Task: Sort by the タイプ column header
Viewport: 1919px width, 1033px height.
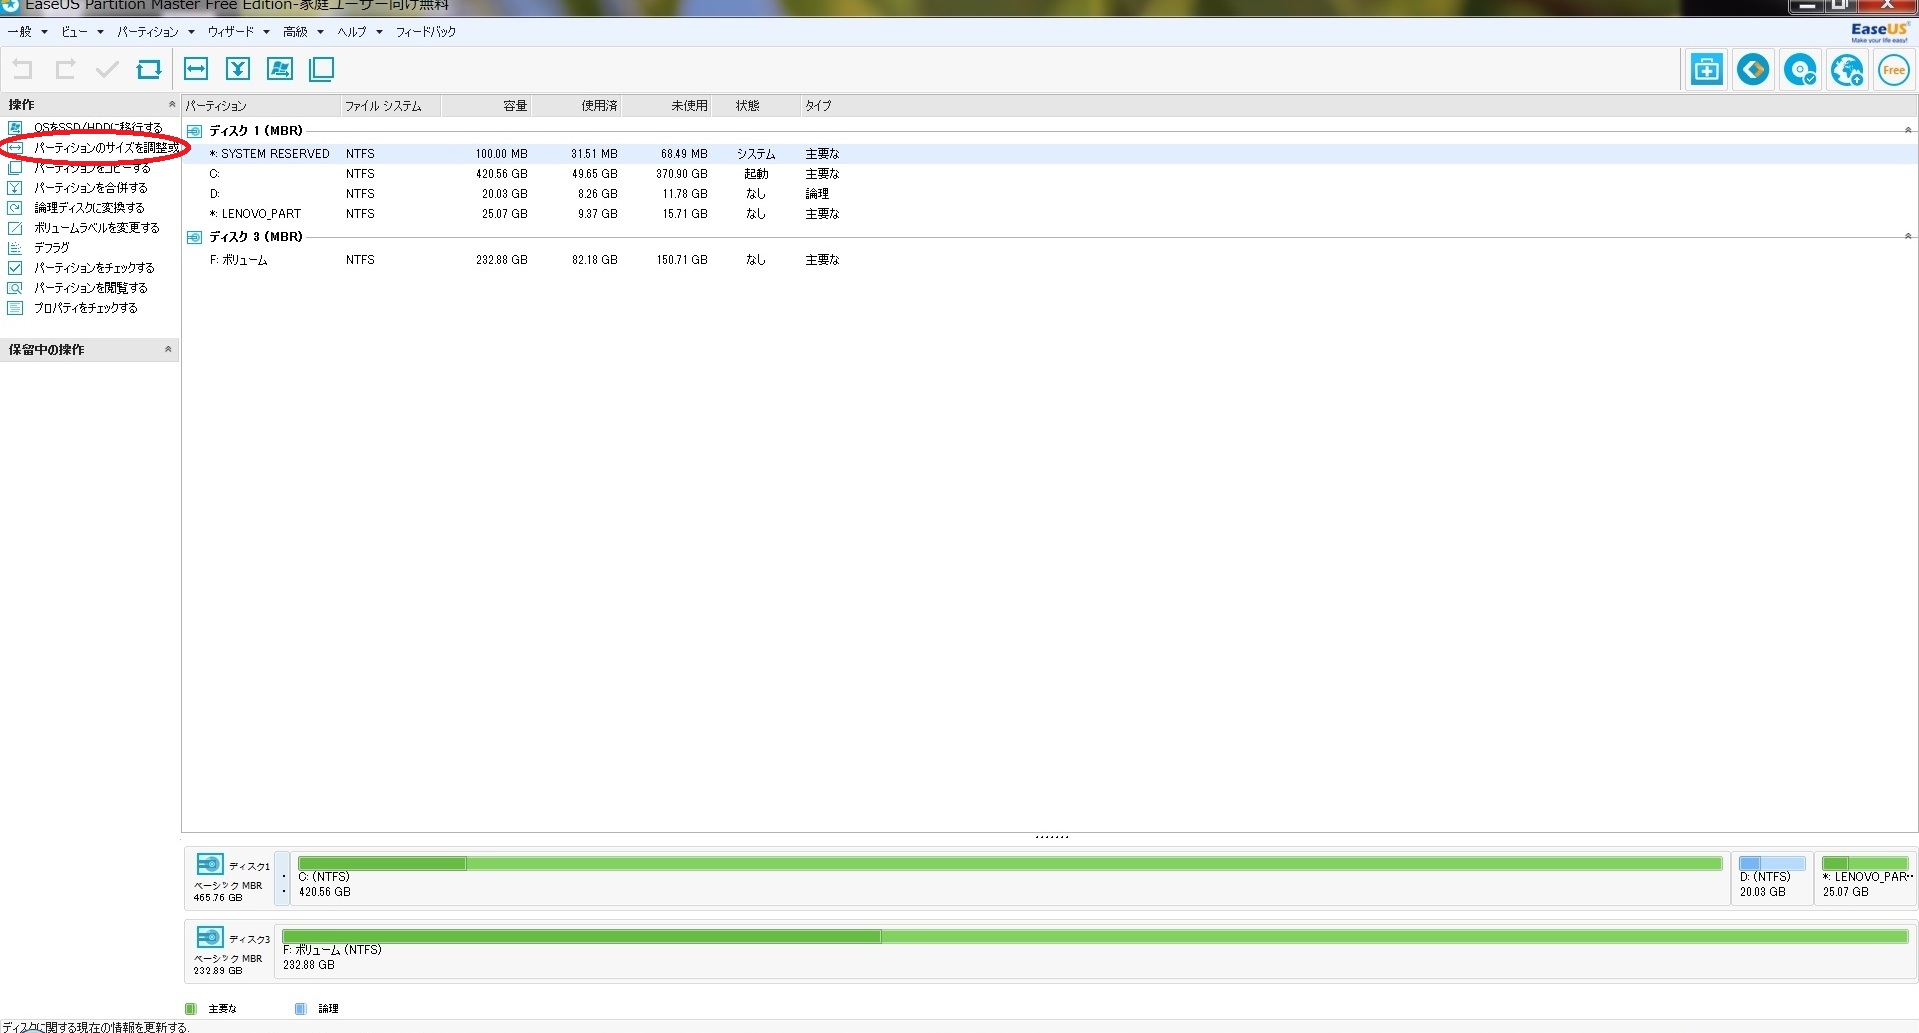Action: (818, 106)
